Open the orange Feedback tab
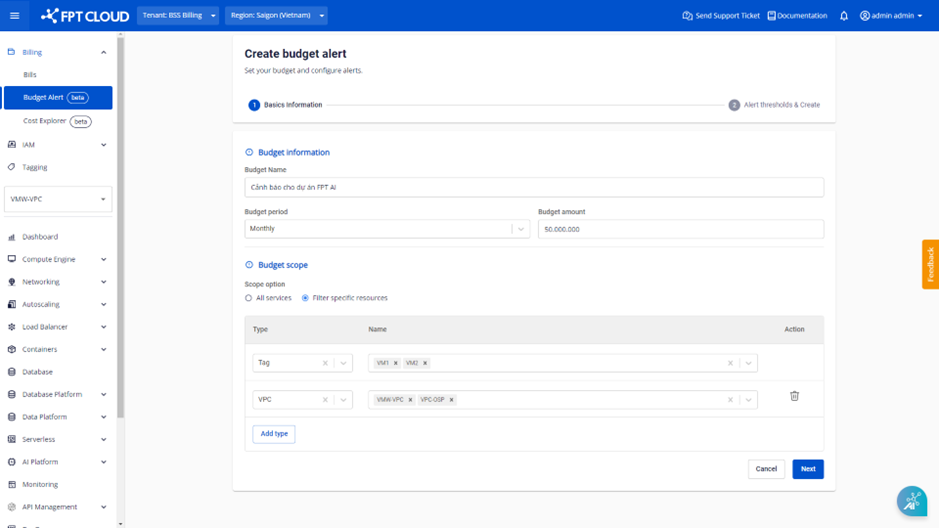The image size is (939, 528). tap(930, 264)
